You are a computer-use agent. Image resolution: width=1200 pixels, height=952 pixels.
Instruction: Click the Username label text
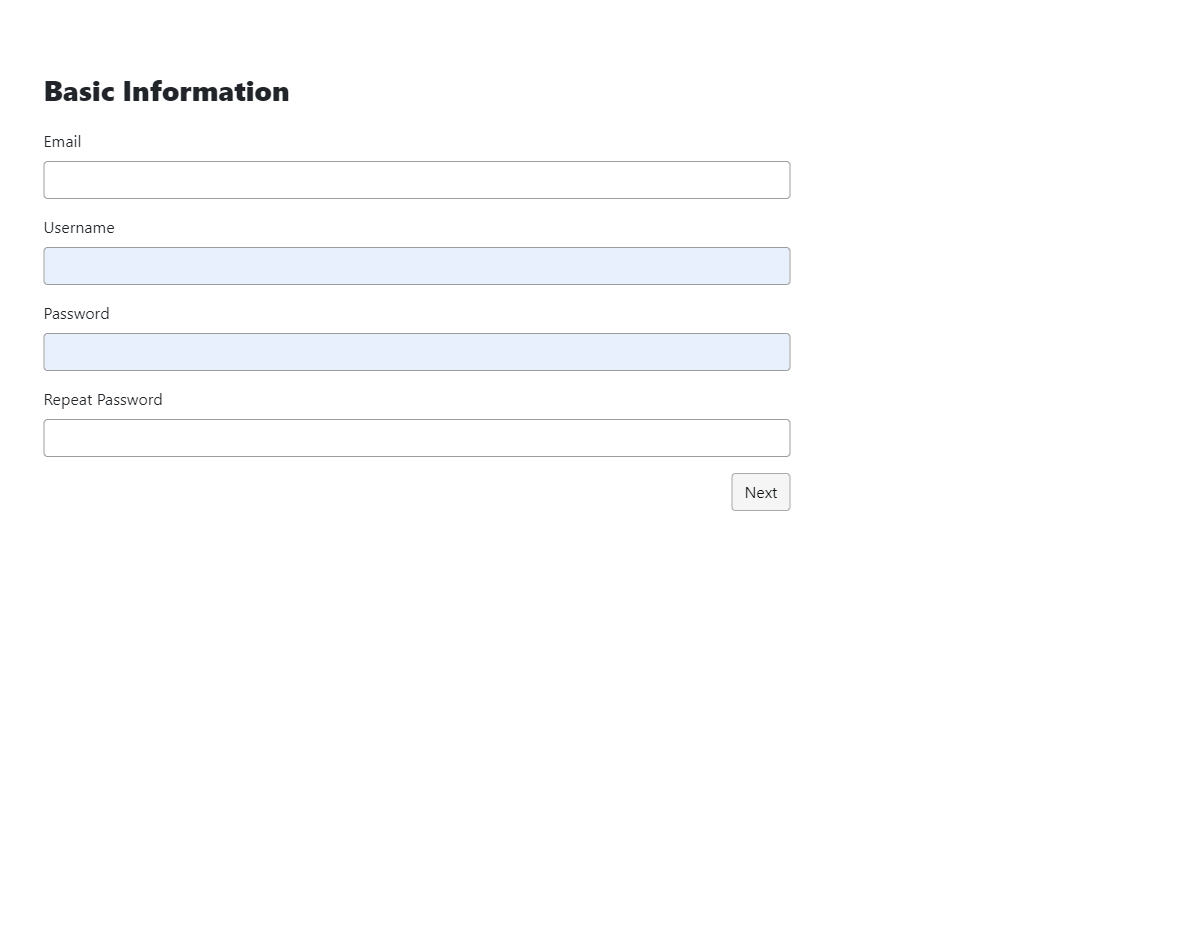click(x=79, y=228)
